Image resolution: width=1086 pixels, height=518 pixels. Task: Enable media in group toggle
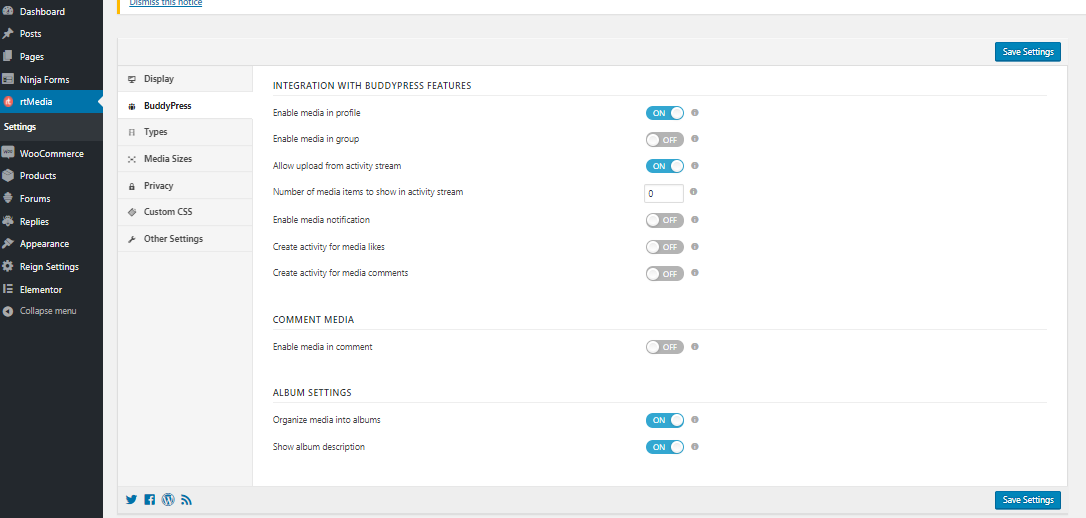(665, 139)
